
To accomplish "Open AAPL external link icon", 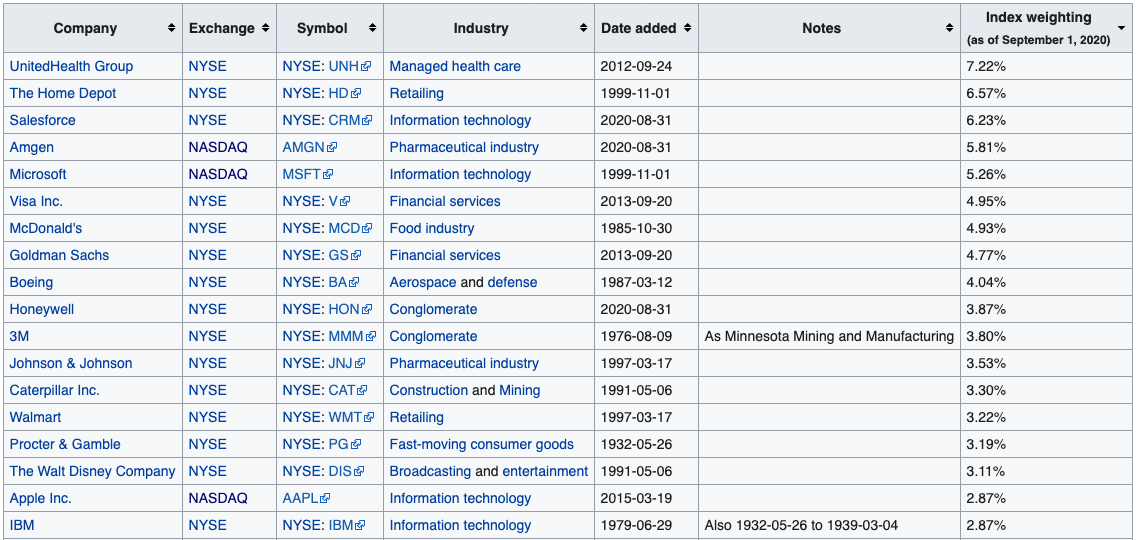I will coord(326,498).
